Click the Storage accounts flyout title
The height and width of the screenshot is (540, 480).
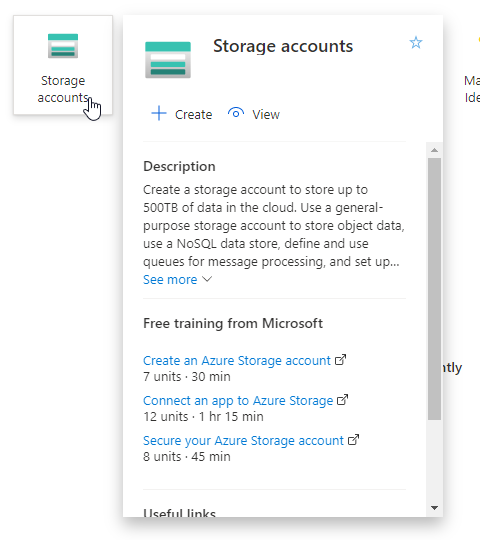tap(283, 46)
